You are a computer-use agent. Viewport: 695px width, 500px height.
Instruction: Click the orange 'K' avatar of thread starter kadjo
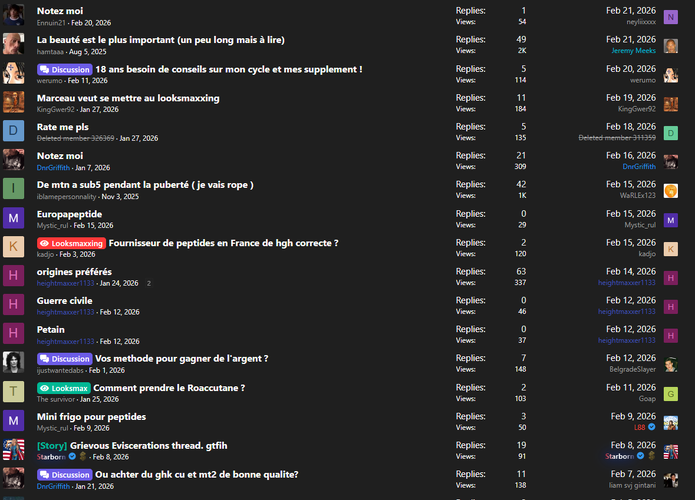click(14, 247)
